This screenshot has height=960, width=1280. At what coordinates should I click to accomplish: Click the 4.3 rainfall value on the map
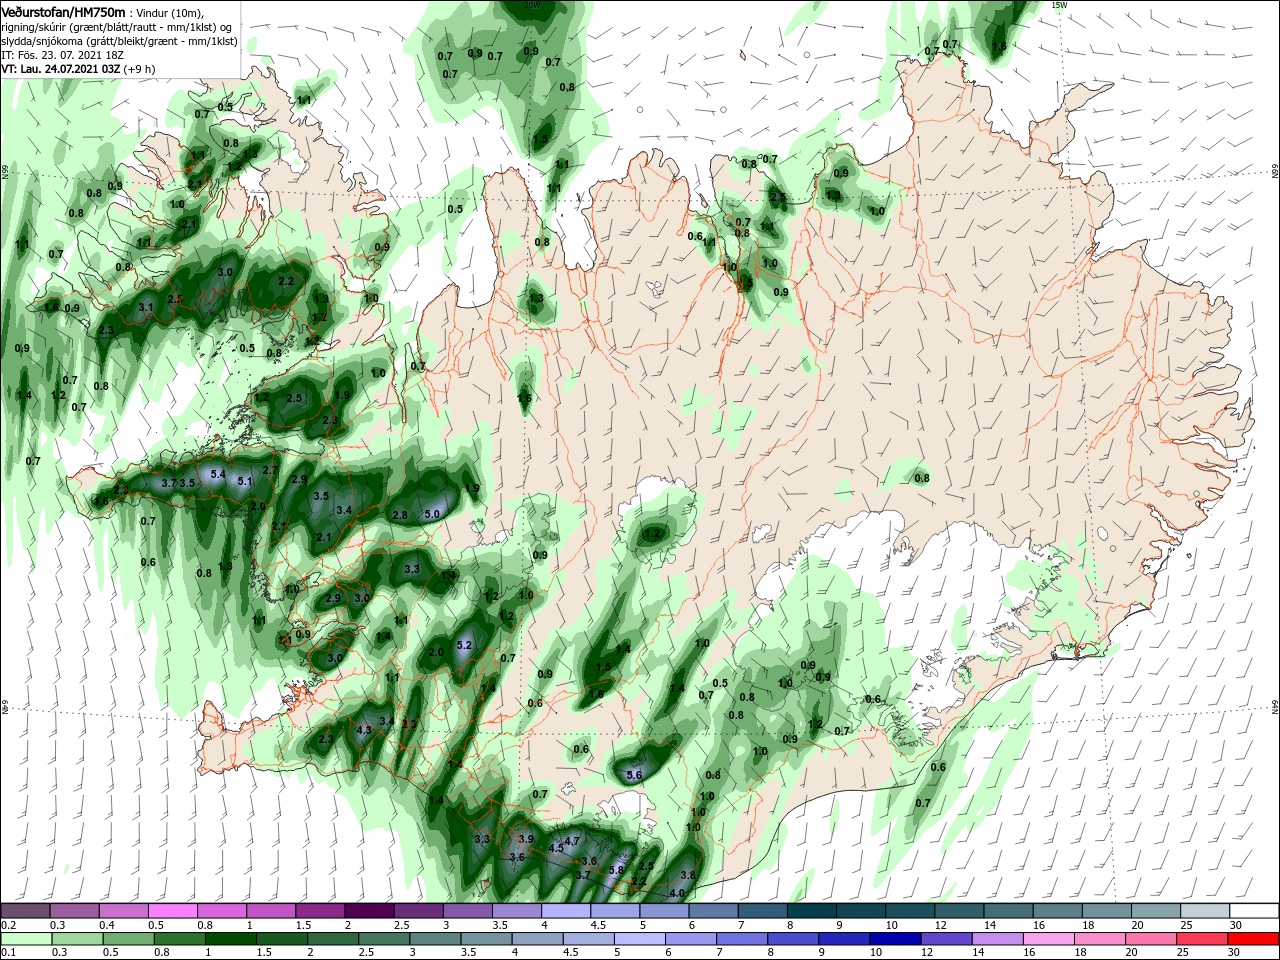[x=364, y=731]
